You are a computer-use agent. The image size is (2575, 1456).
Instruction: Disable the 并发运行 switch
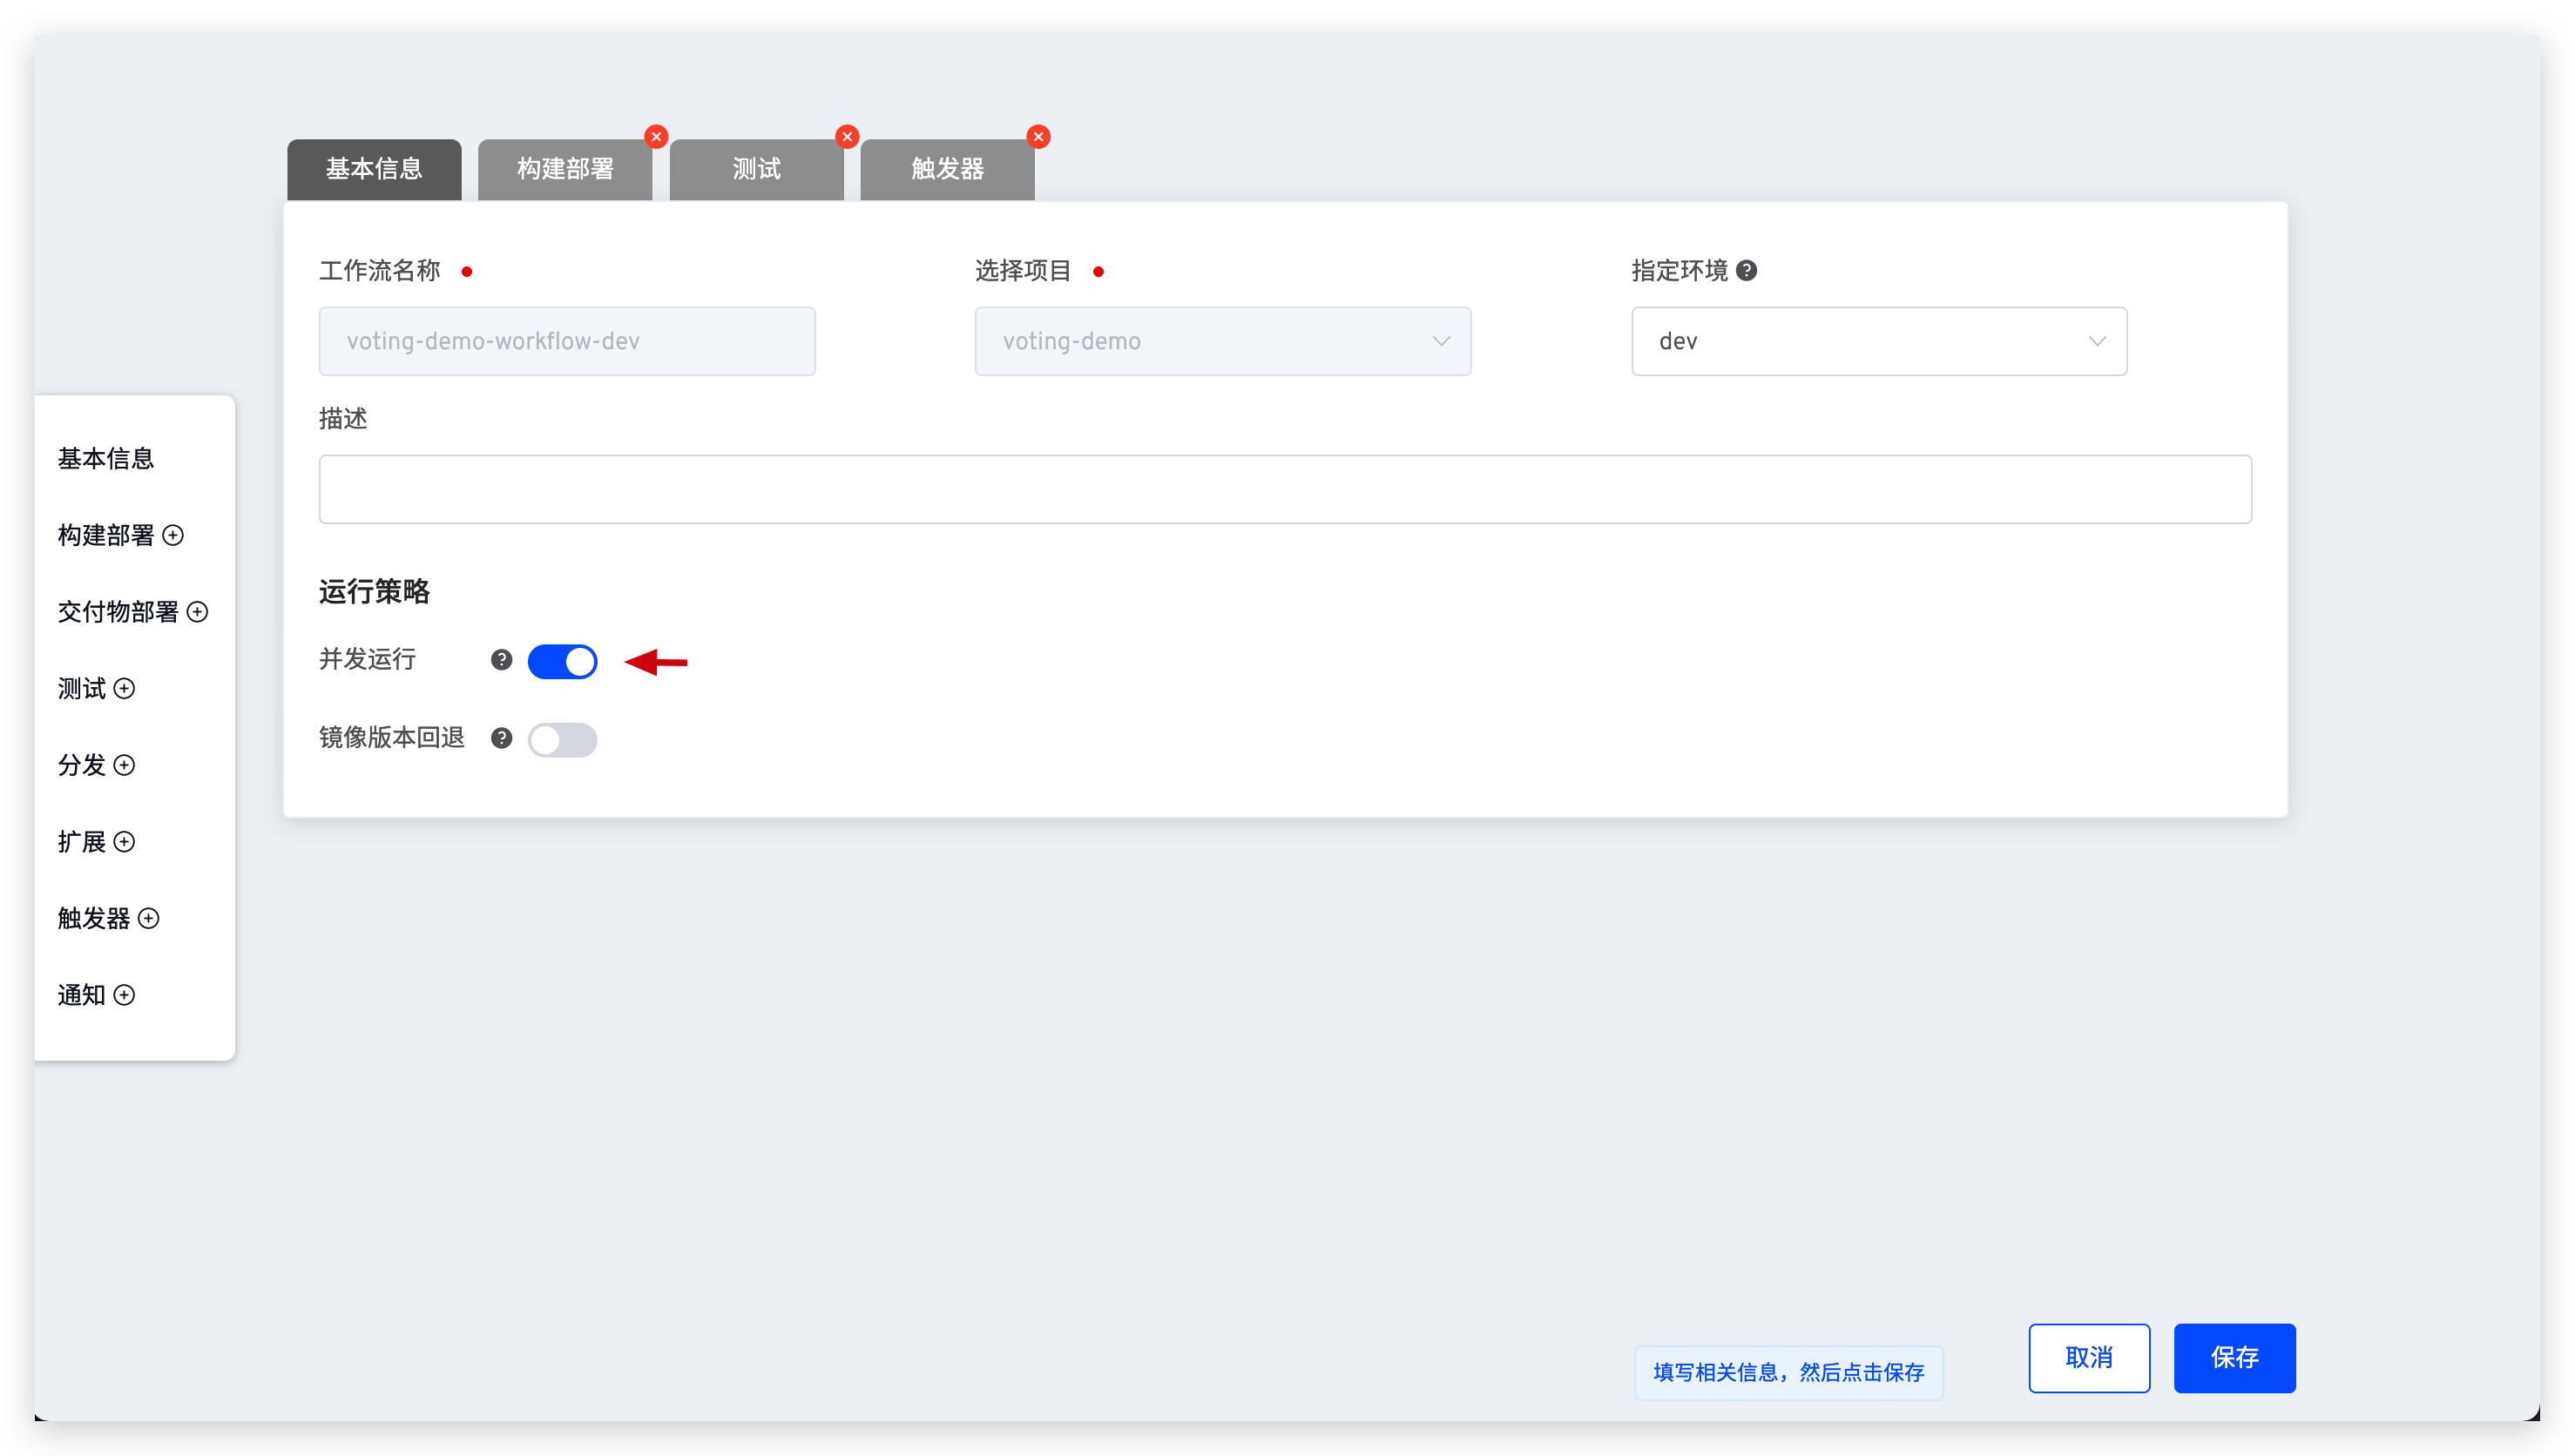(x=562, y=662)
